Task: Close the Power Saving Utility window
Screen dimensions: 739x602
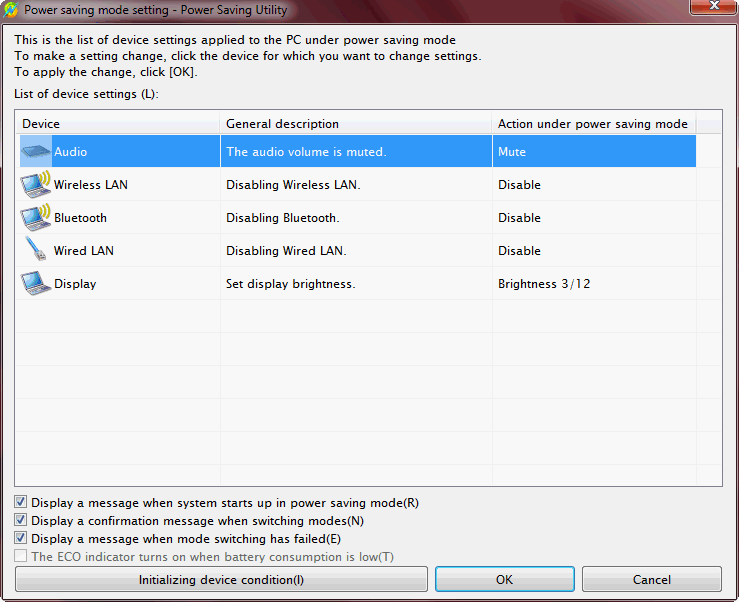Action: (x=714, y=7)
